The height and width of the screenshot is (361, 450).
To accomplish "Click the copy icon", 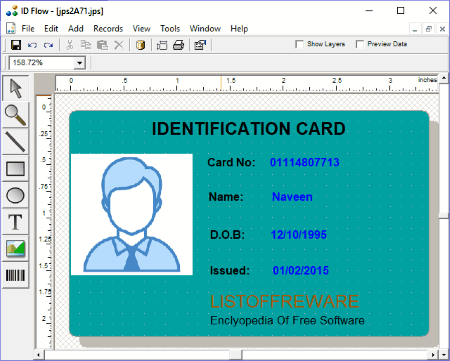I will coord(86,45).
